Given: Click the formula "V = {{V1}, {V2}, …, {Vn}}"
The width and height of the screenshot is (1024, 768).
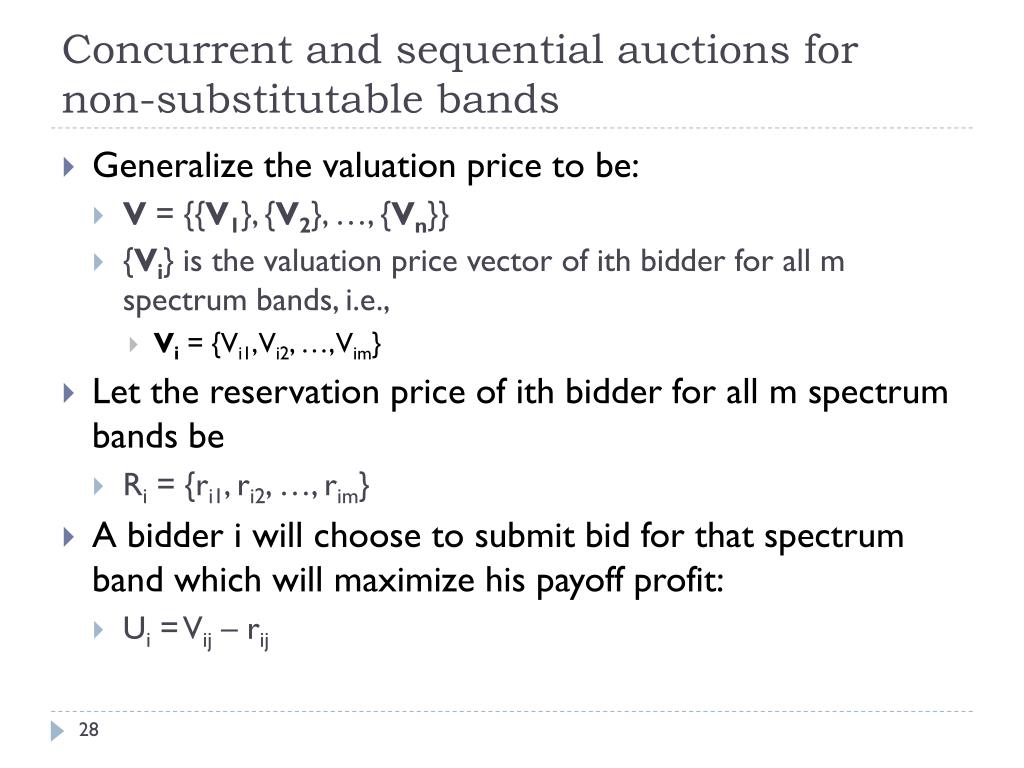Looking at the screenshot, I should tap(286, 215).
